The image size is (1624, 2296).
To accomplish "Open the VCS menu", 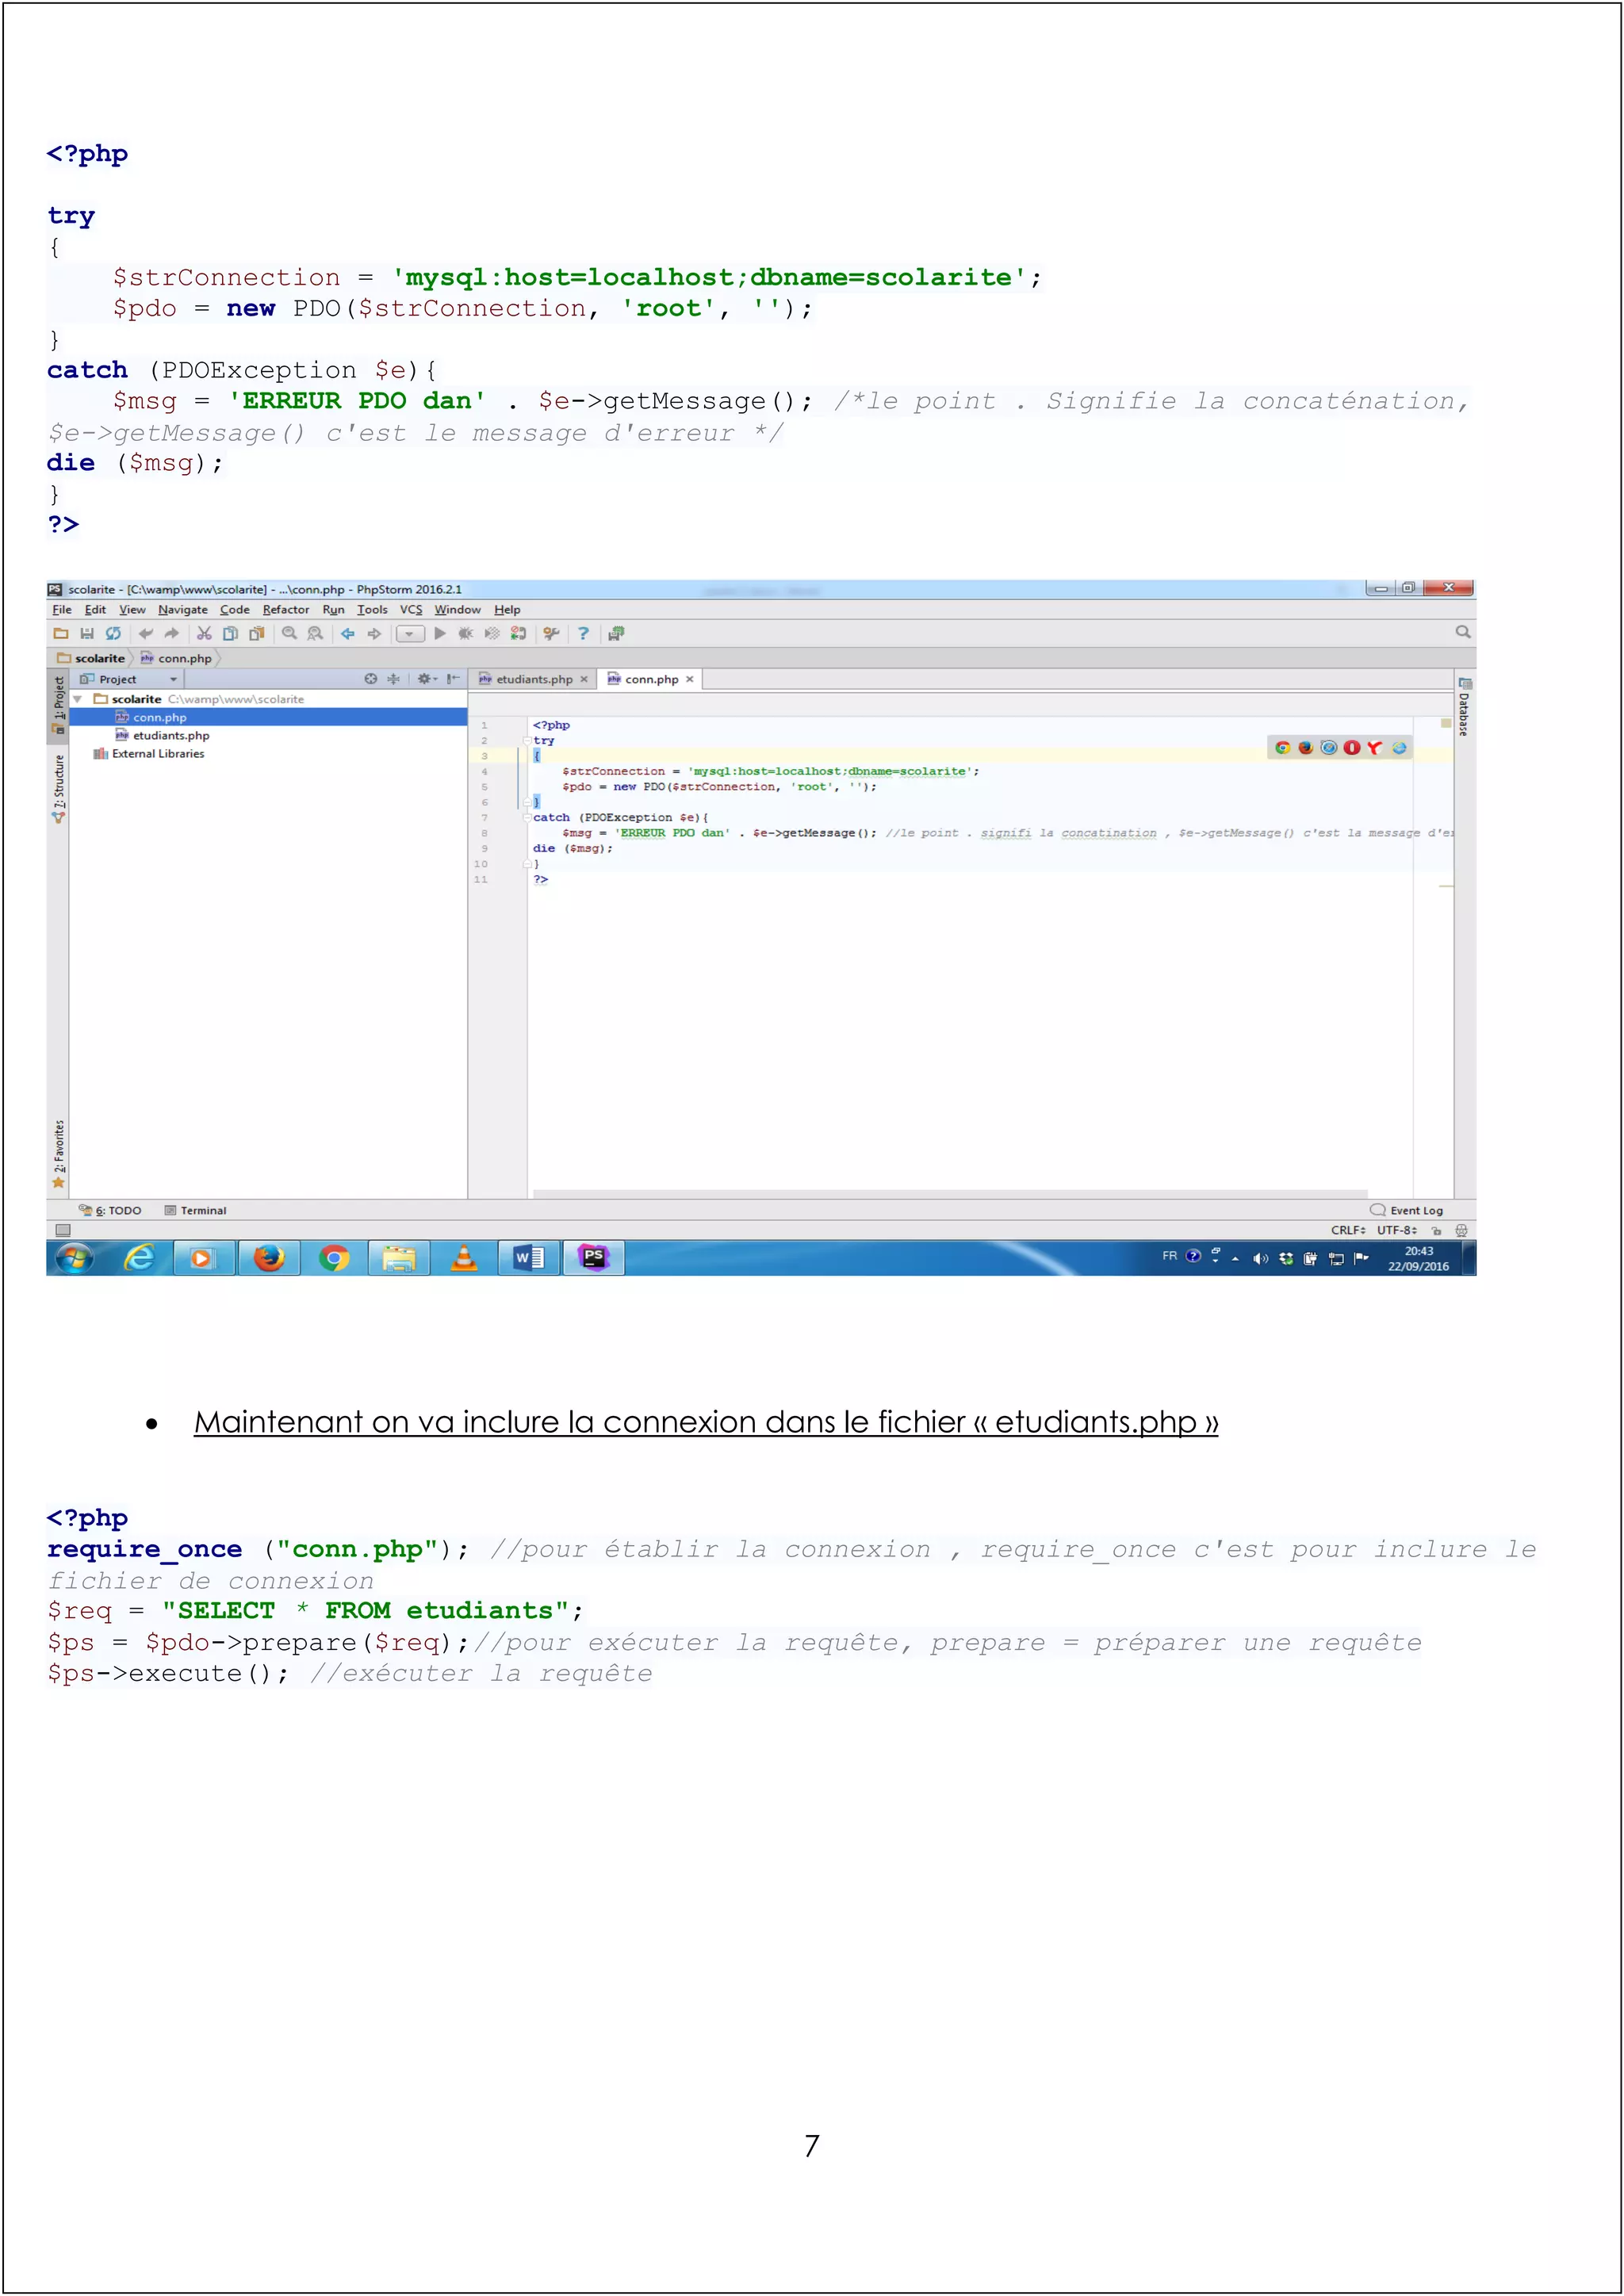I will coord(411,609).
